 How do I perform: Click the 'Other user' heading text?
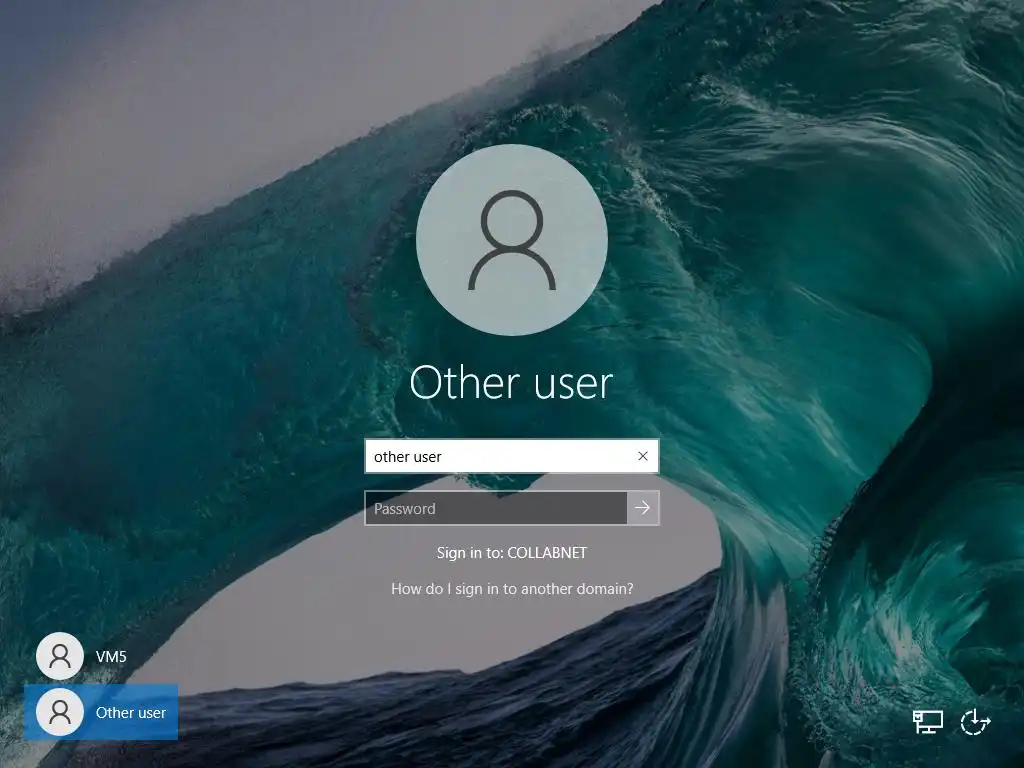(511, 382)
